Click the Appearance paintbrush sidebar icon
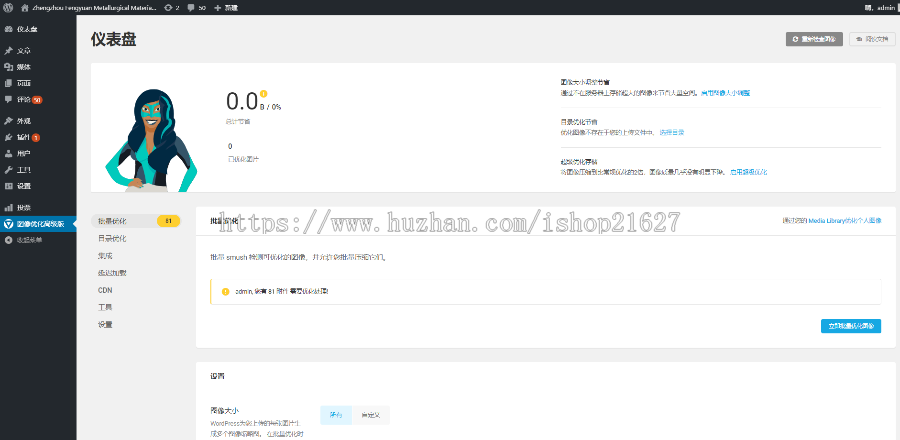This screenshot has width=900, height=440. (9, 121)
